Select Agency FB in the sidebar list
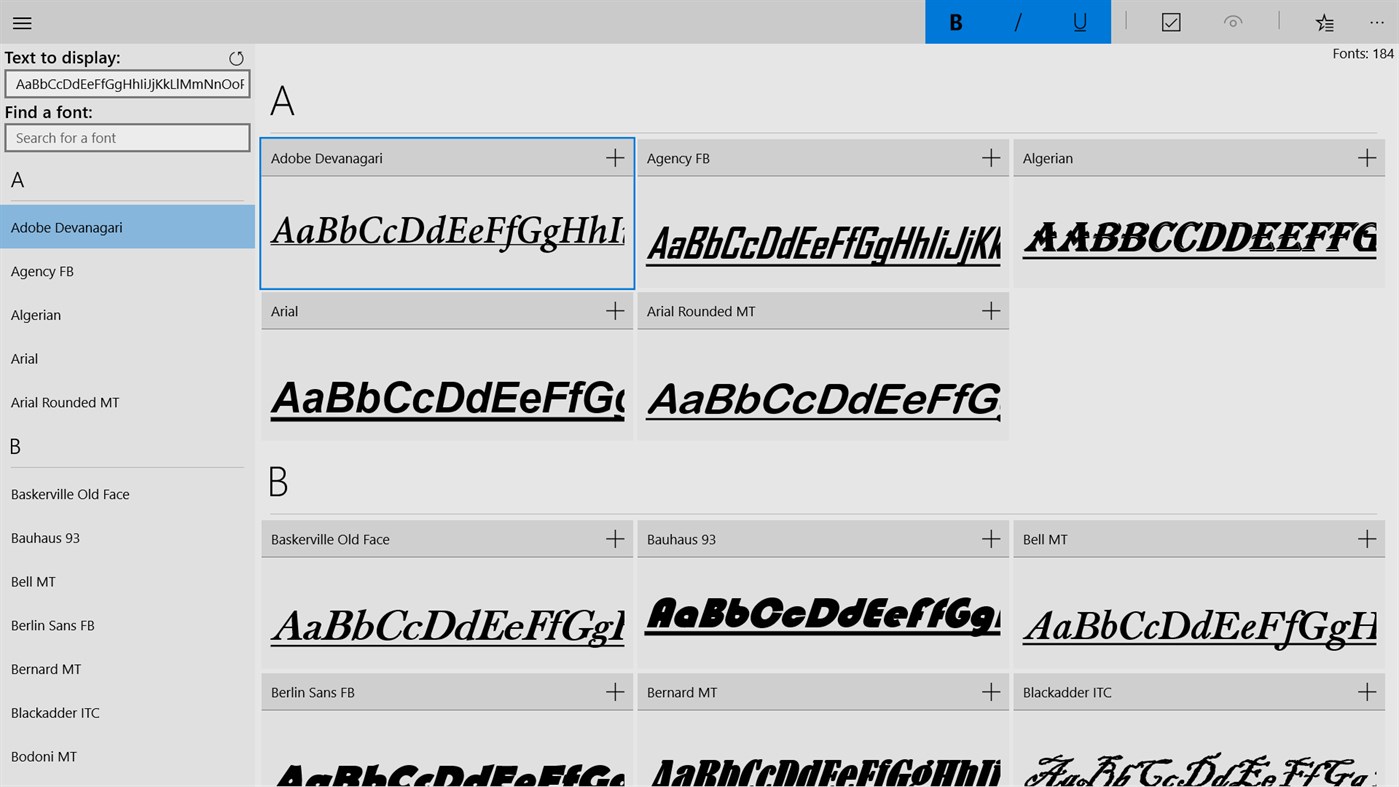Viewport: 1399px width, 787px height. tap(127, 271)
